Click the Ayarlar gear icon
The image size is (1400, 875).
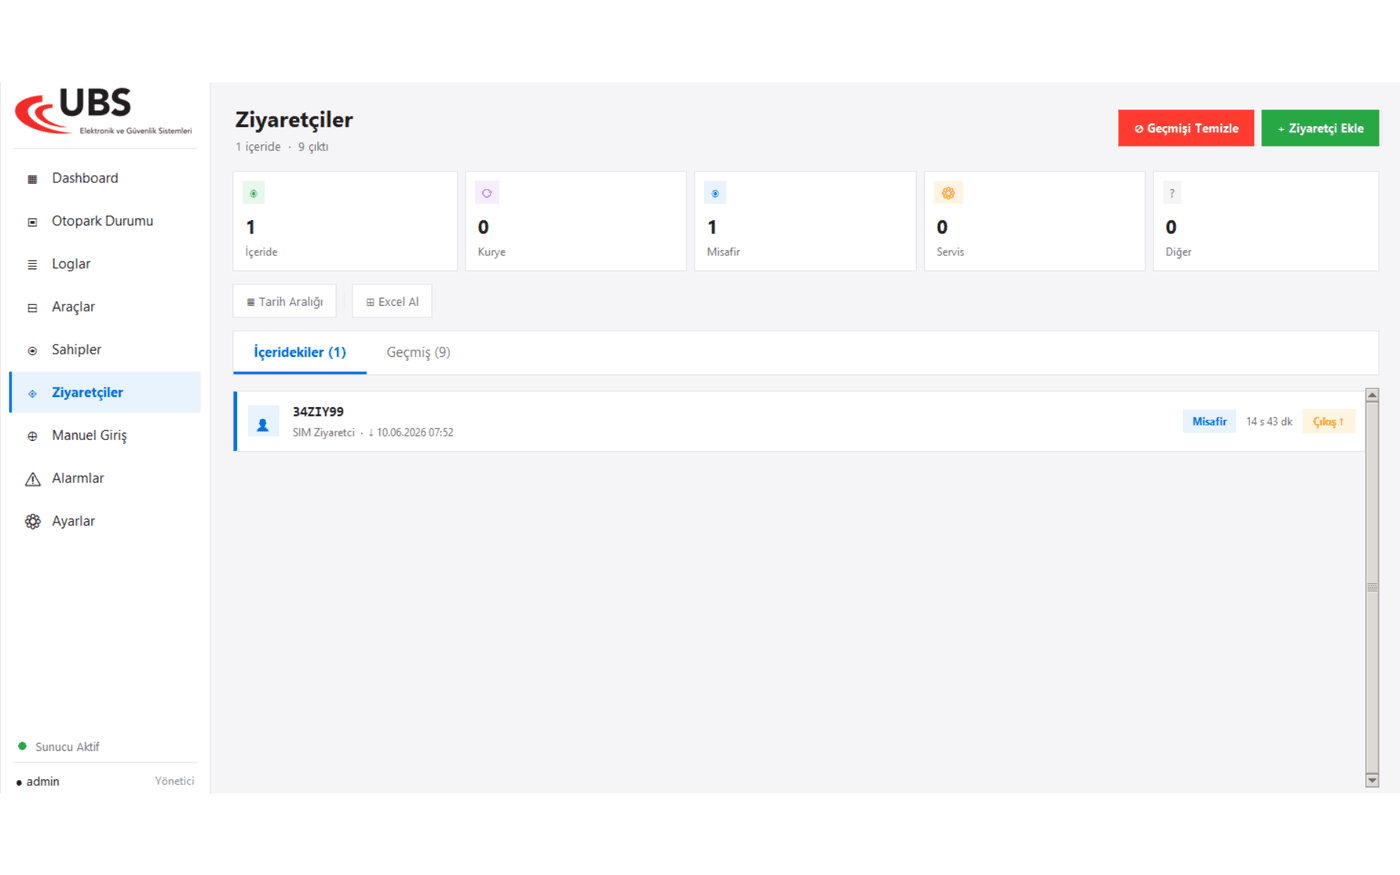pyautogui.click(x=32, y=521)
